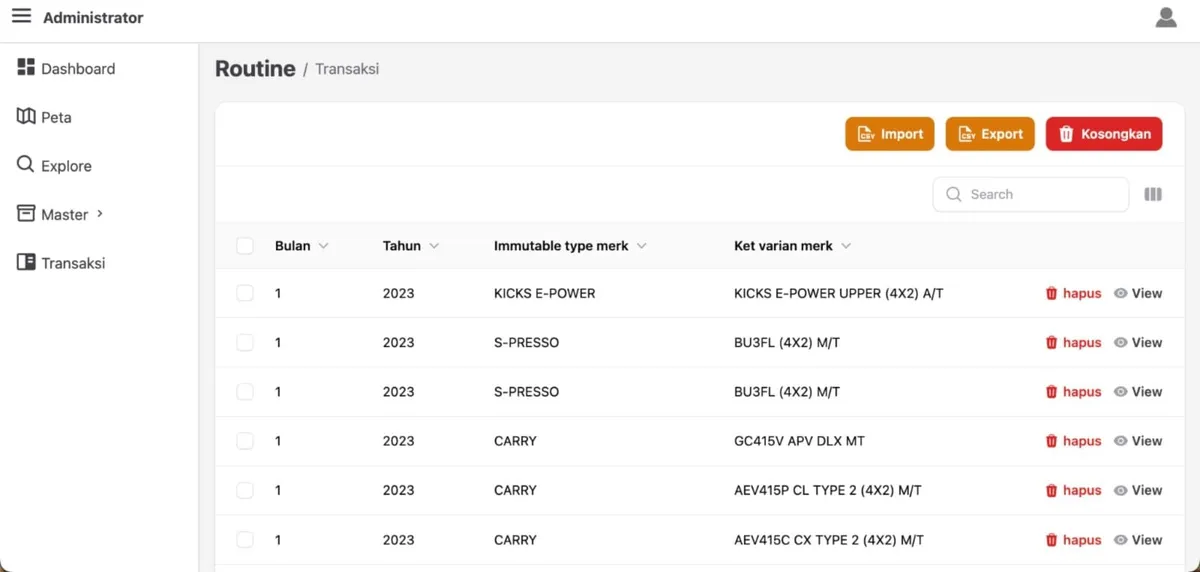Click the Peta map icon
The height and width of the screenshot is (572, 1200).
point(26,116)
